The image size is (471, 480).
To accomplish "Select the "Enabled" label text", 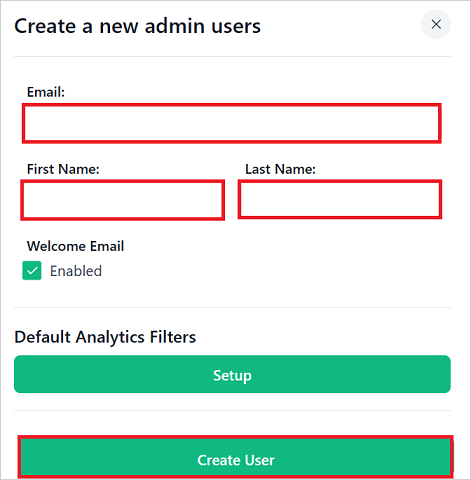I will tap(76, 271).
